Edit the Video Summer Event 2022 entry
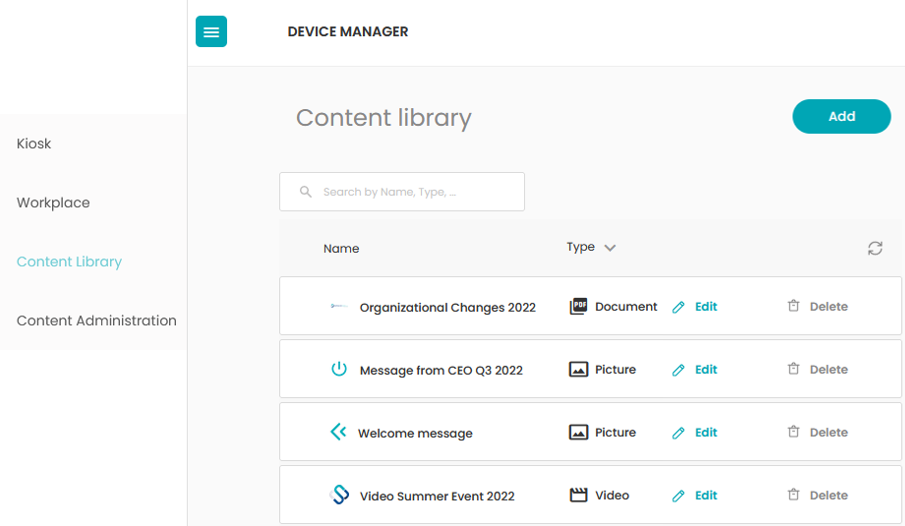 [x=706, y=495]
